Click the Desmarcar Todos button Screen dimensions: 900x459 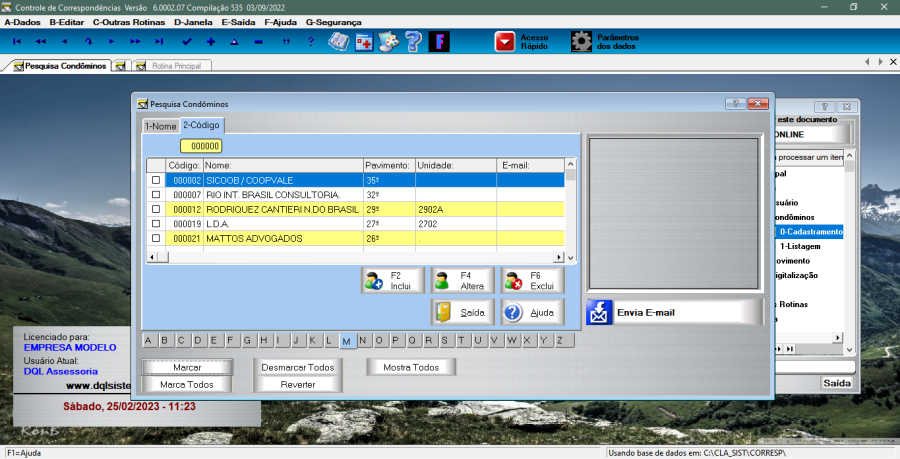point(298,367)
